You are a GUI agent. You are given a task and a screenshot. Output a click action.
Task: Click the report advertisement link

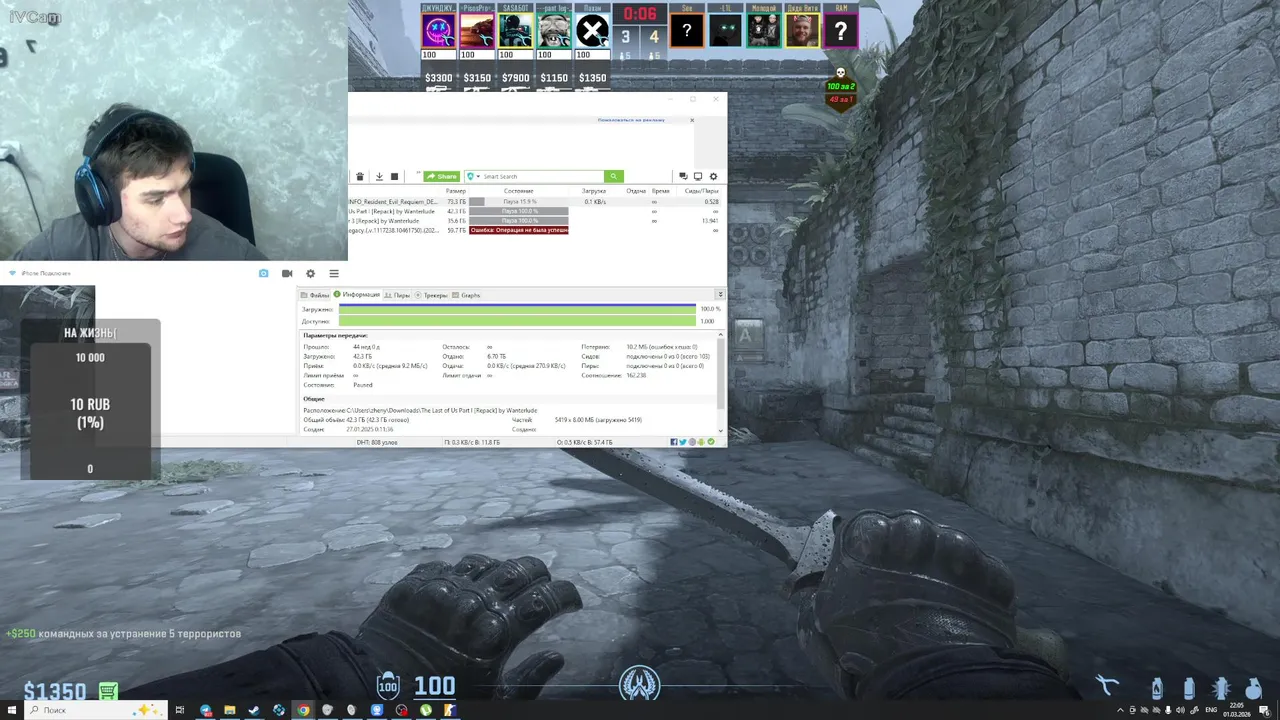pyautogui.click(x=631, y=119)
